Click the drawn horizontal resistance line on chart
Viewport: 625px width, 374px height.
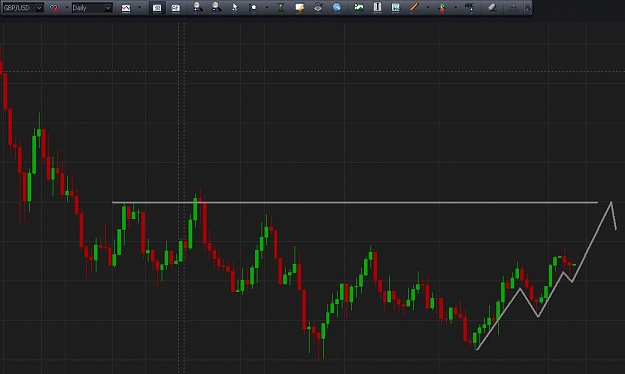(x=355, y=203)
